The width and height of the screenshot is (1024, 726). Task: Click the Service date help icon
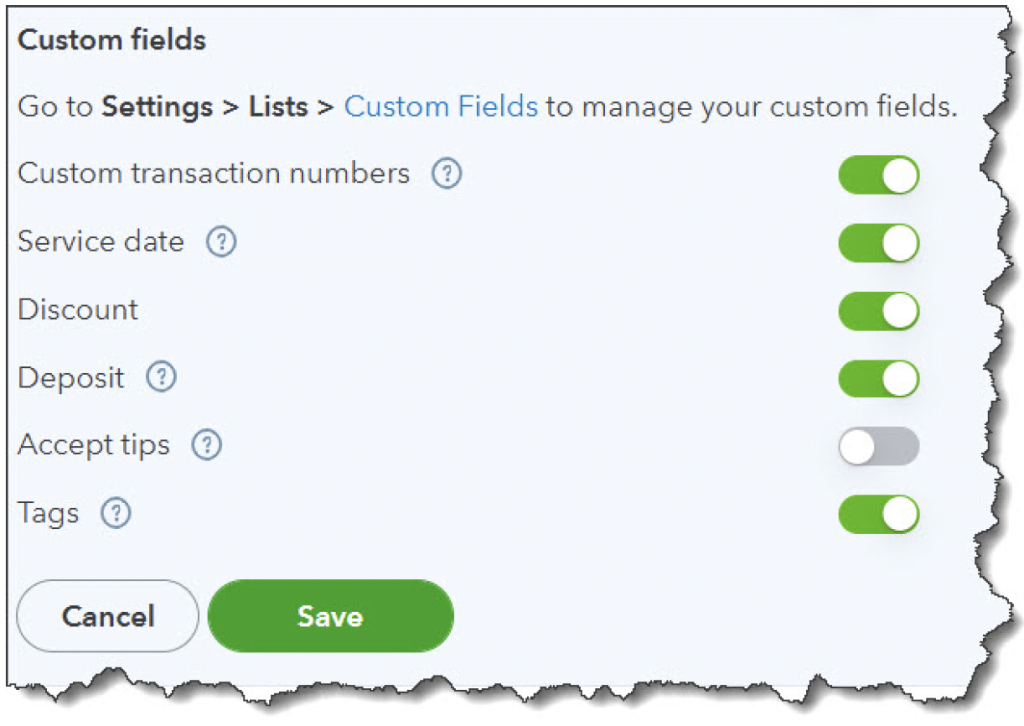221,242
